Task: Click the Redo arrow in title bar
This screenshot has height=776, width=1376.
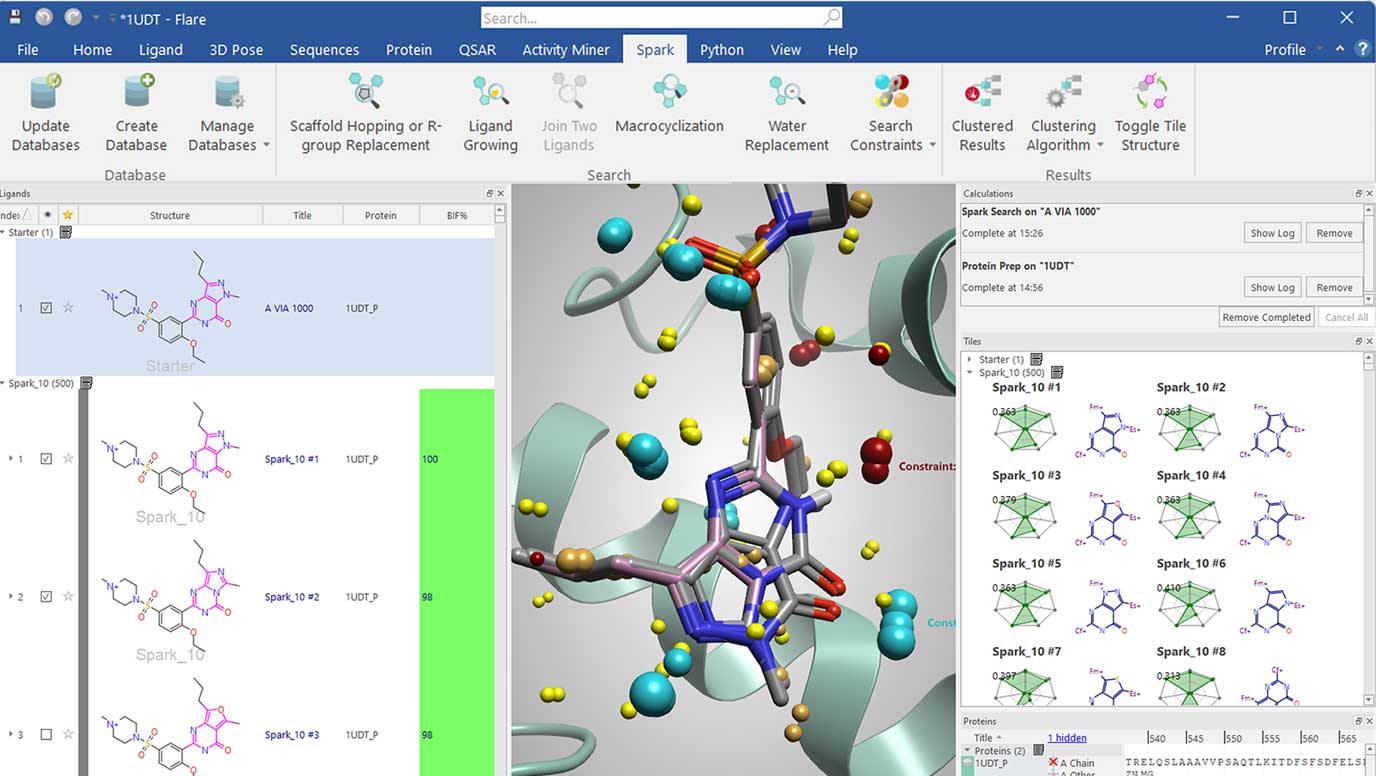Action: [x=73, y=17]
